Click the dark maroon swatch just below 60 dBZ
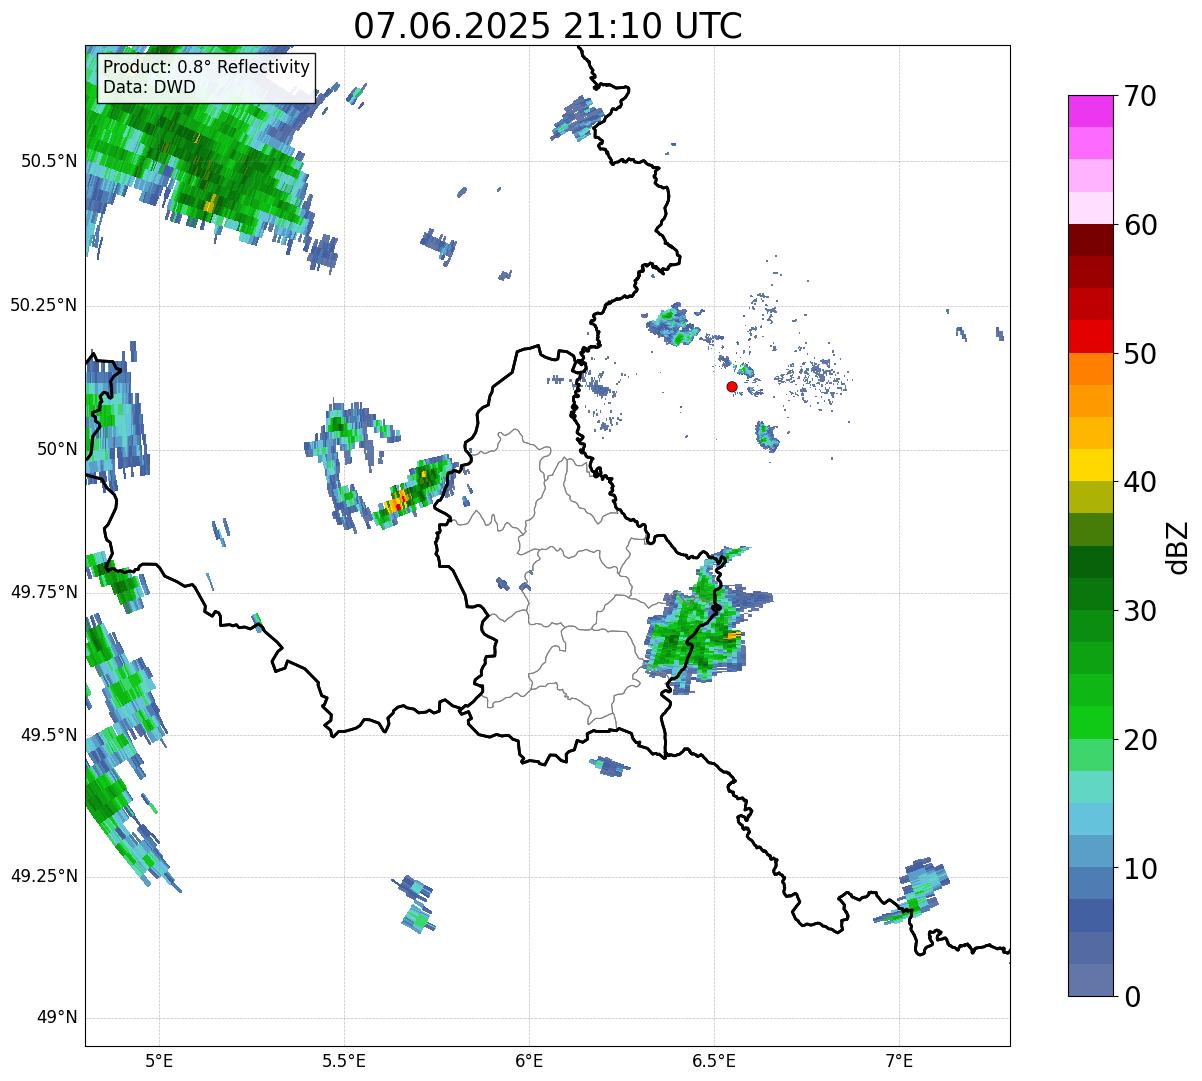This screenshot has height=1081, width=1202. [x=1090, y=240]
